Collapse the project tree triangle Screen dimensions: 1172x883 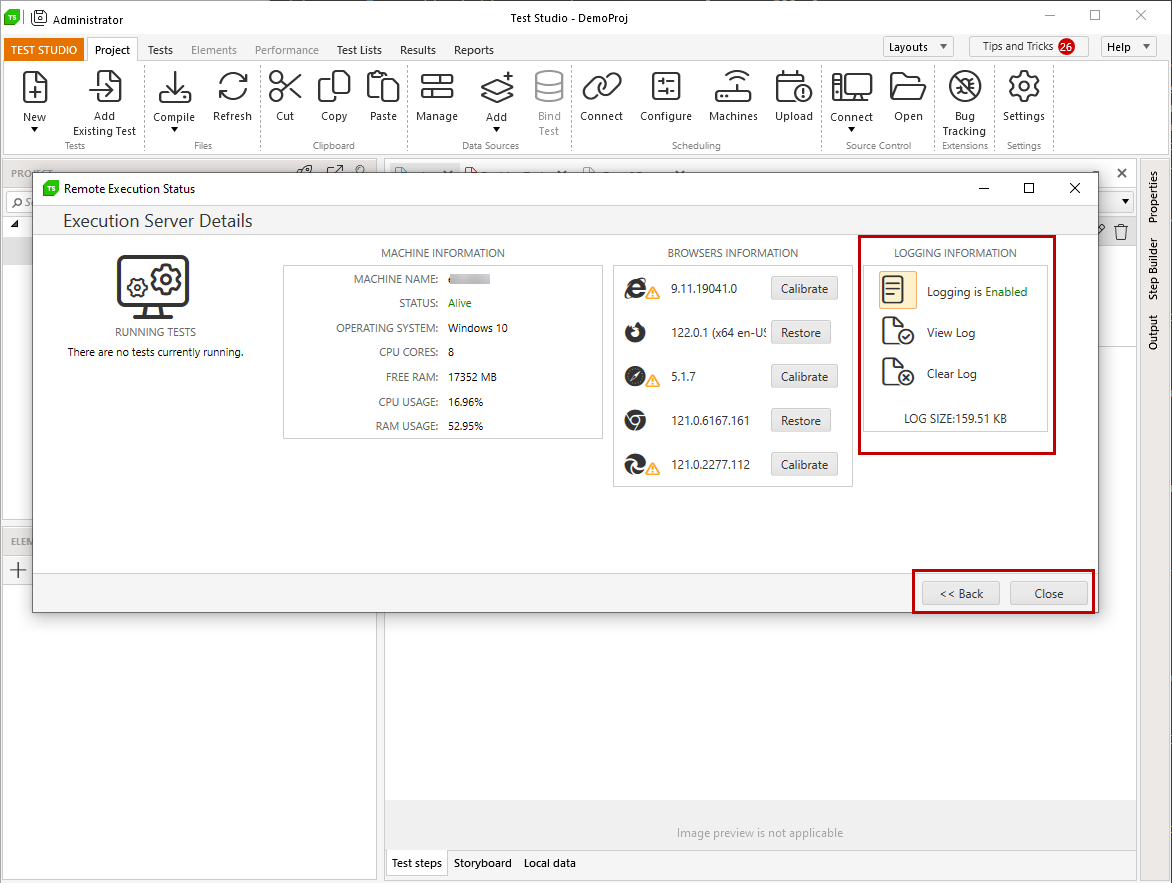coord(15,224)
